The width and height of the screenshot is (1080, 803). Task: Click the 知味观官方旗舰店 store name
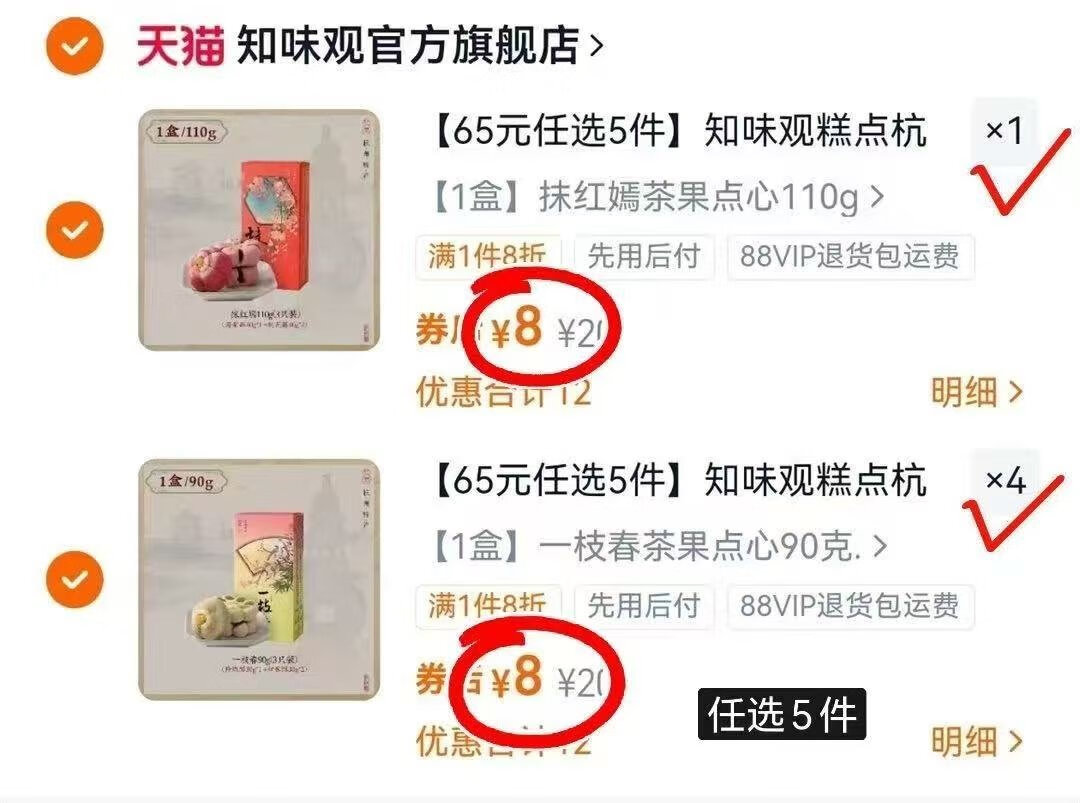[407, 46]
